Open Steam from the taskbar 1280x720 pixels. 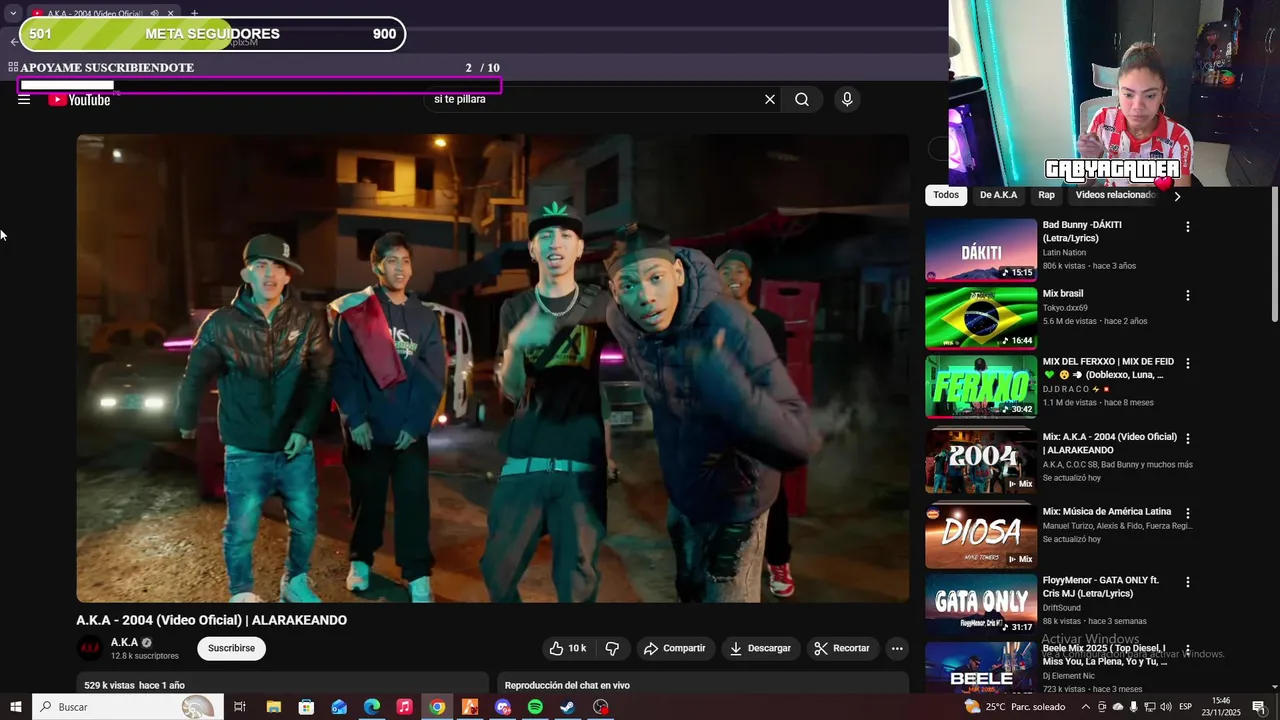pos(567,707)
